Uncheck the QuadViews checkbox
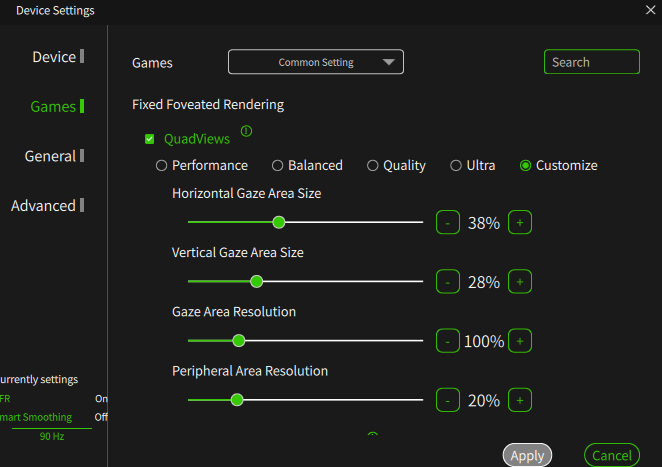This screenshot has width=662, height=467. 150,140
